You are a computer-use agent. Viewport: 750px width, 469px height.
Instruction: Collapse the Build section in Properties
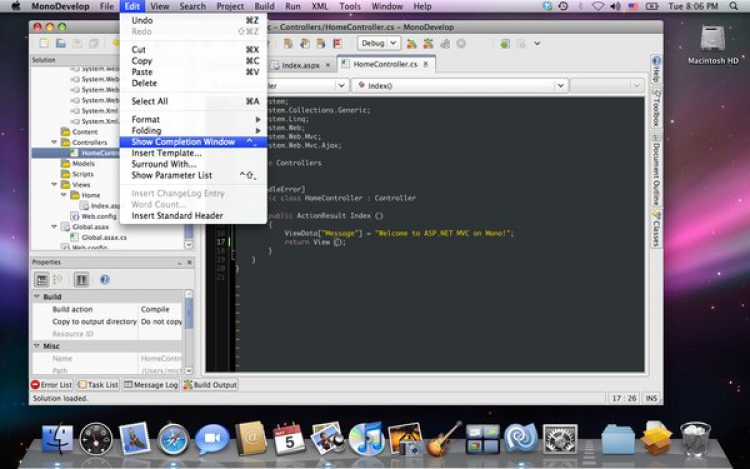[37, 297]
